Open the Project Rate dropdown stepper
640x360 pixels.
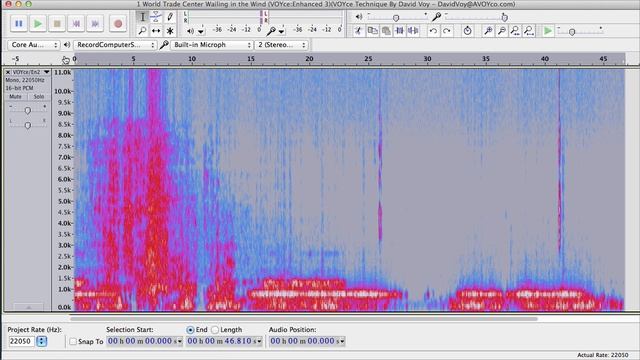click(x=42, y=341)
